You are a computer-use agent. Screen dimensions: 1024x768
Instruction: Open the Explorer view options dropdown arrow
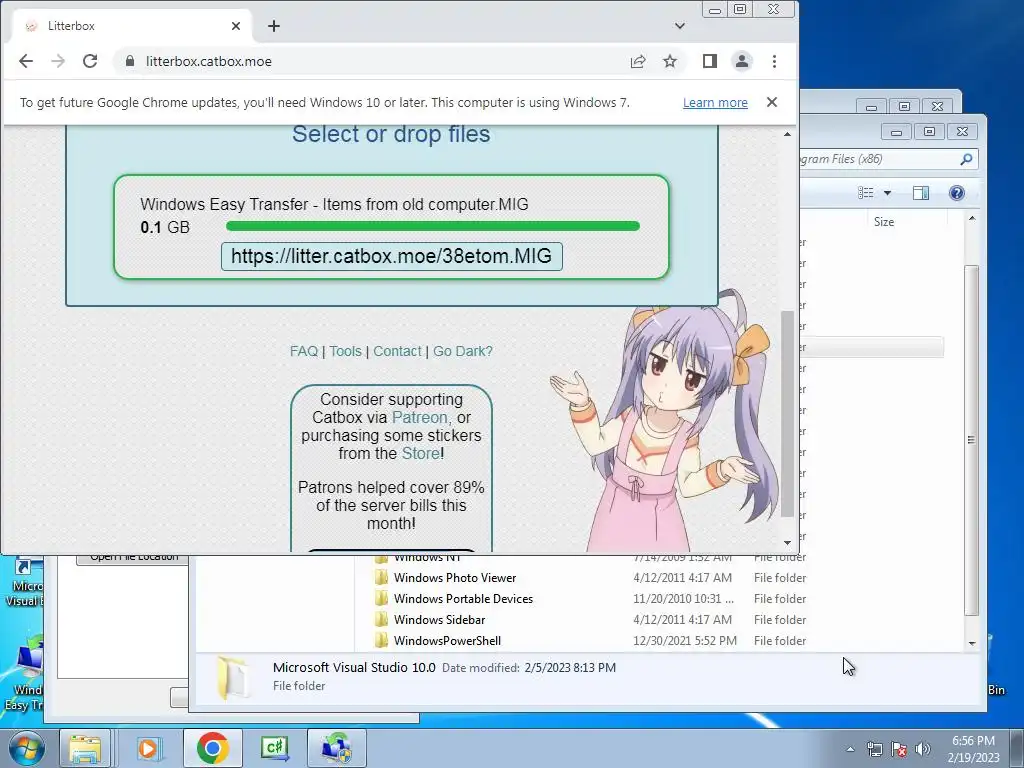888,193
